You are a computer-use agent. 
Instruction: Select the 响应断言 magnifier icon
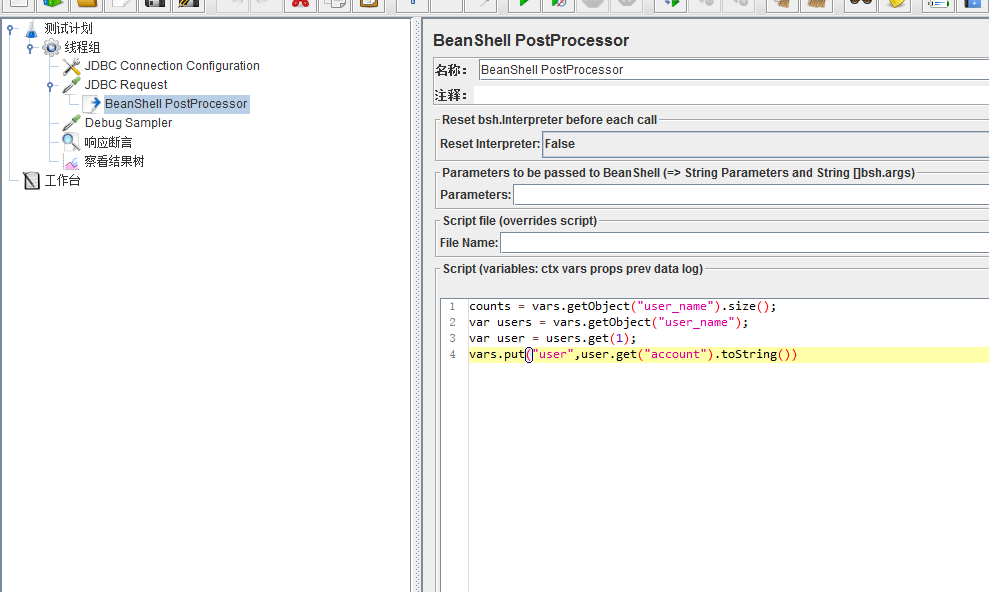(71, 142)
